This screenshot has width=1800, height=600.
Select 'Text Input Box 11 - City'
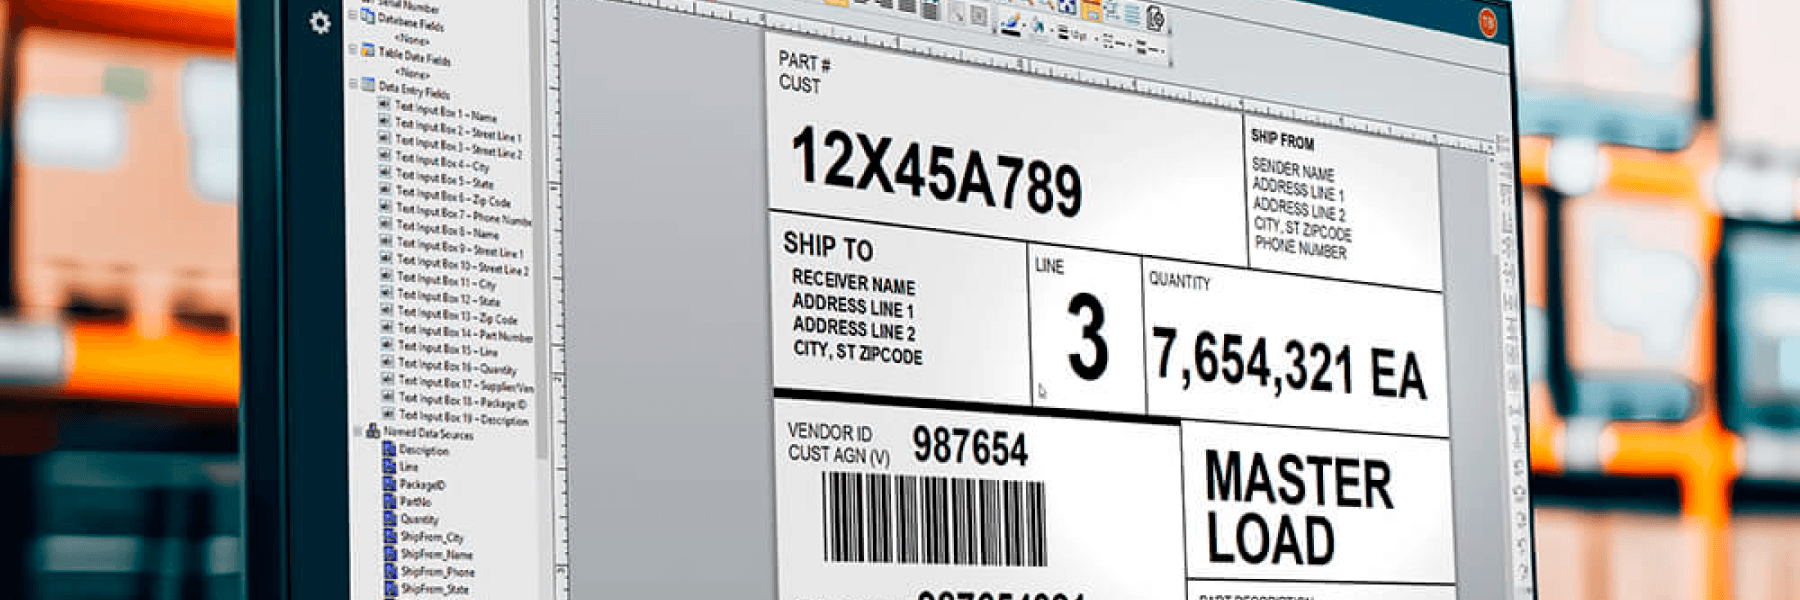point(447,280)
